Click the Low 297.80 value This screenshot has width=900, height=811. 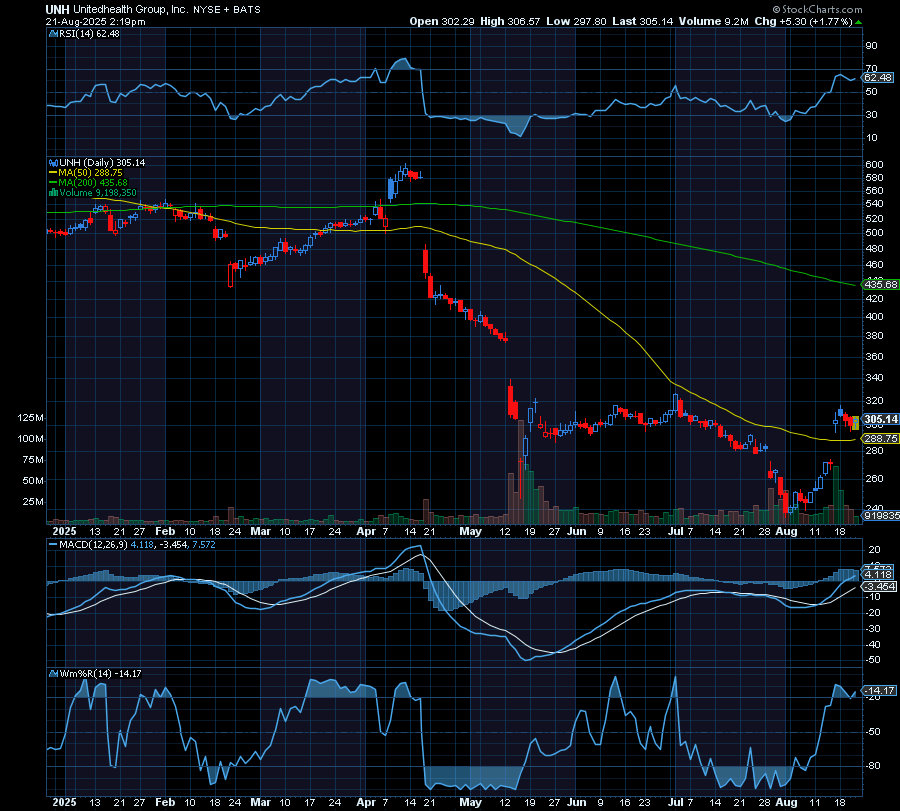(576, 21)
